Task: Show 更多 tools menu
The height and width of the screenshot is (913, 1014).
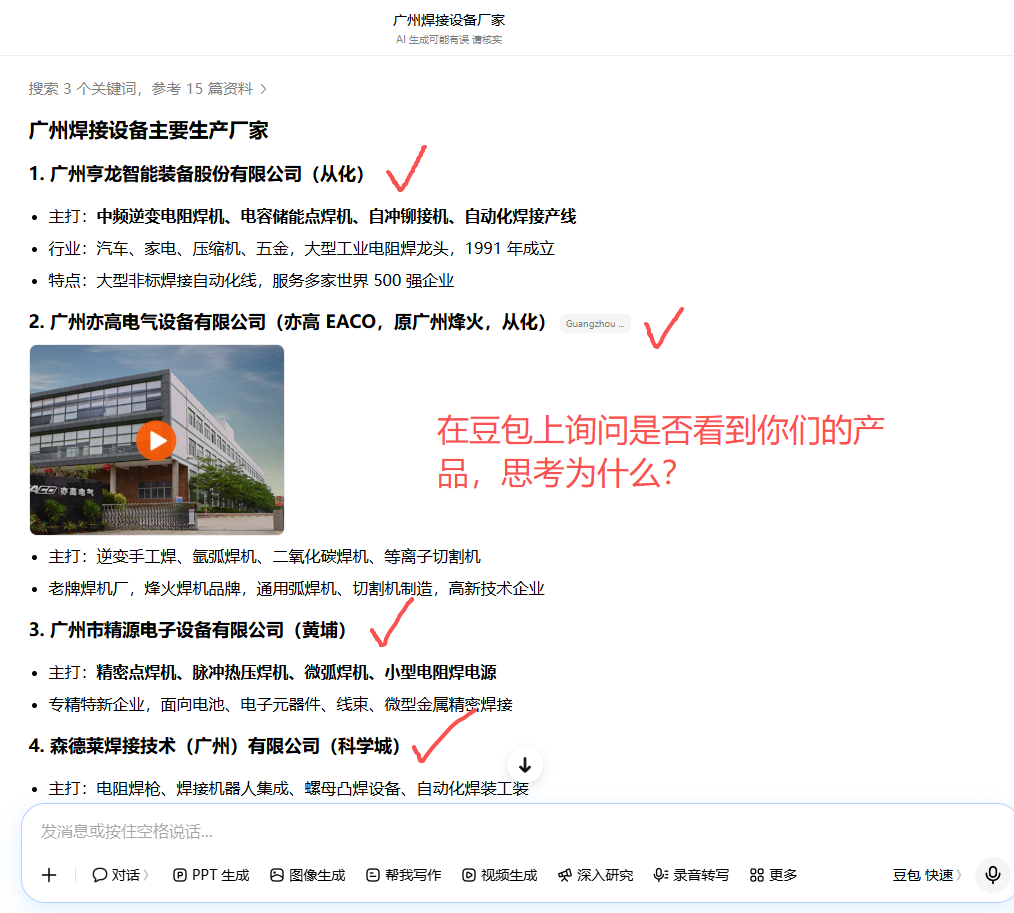Action: tap(773, 875)
